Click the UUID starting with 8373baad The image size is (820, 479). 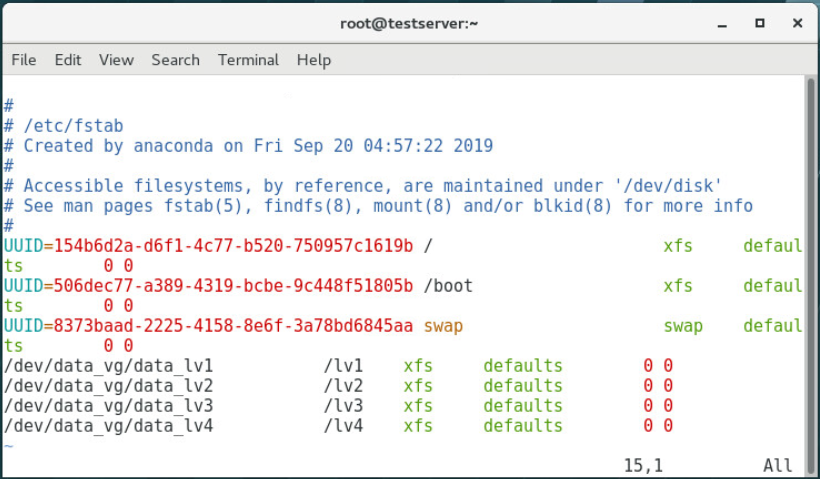[x=233, y=326]
